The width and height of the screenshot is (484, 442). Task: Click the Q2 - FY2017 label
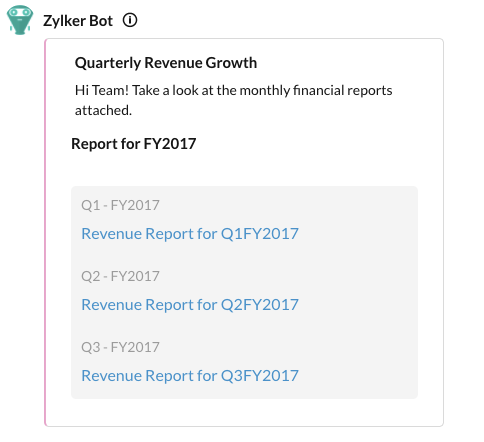click(x=120, y=276)
